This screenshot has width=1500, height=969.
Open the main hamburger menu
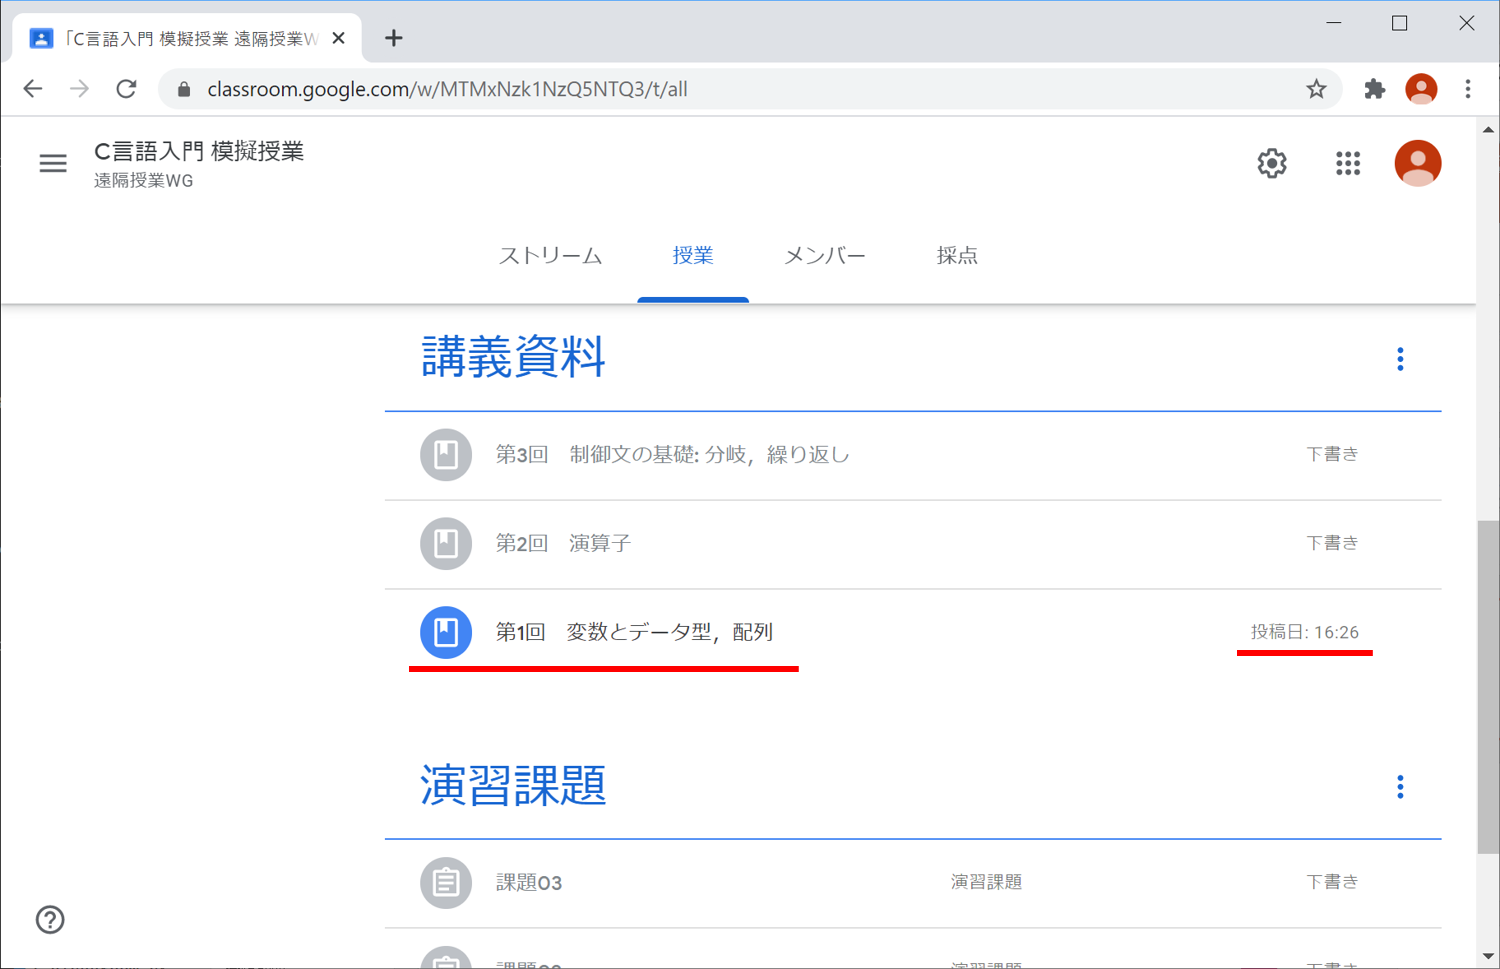[x=53, y=163]
